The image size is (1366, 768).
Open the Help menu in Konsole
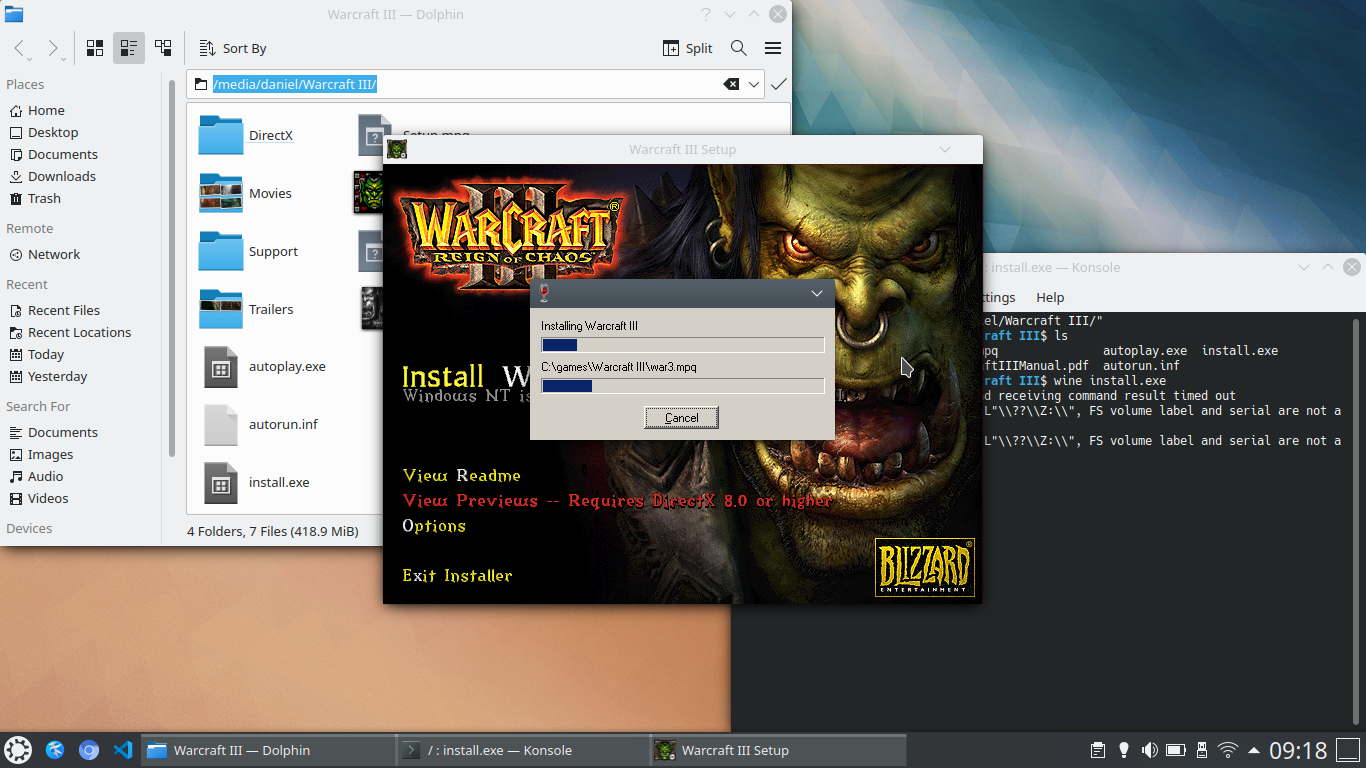[1050, 297]
